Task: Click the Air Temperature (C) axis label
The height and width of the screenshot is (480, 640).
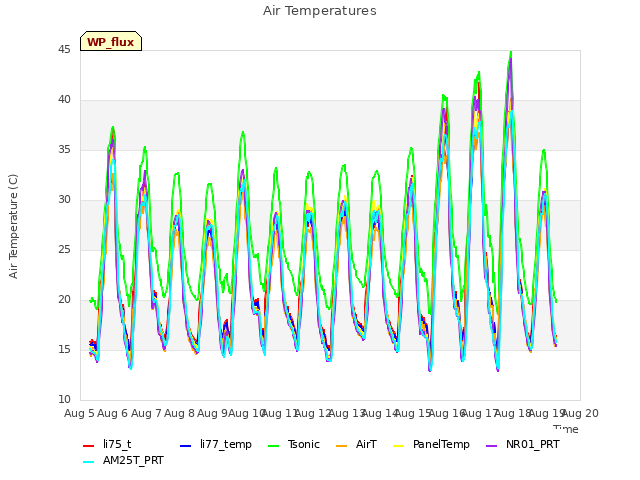Action: (x=13, y=226)
